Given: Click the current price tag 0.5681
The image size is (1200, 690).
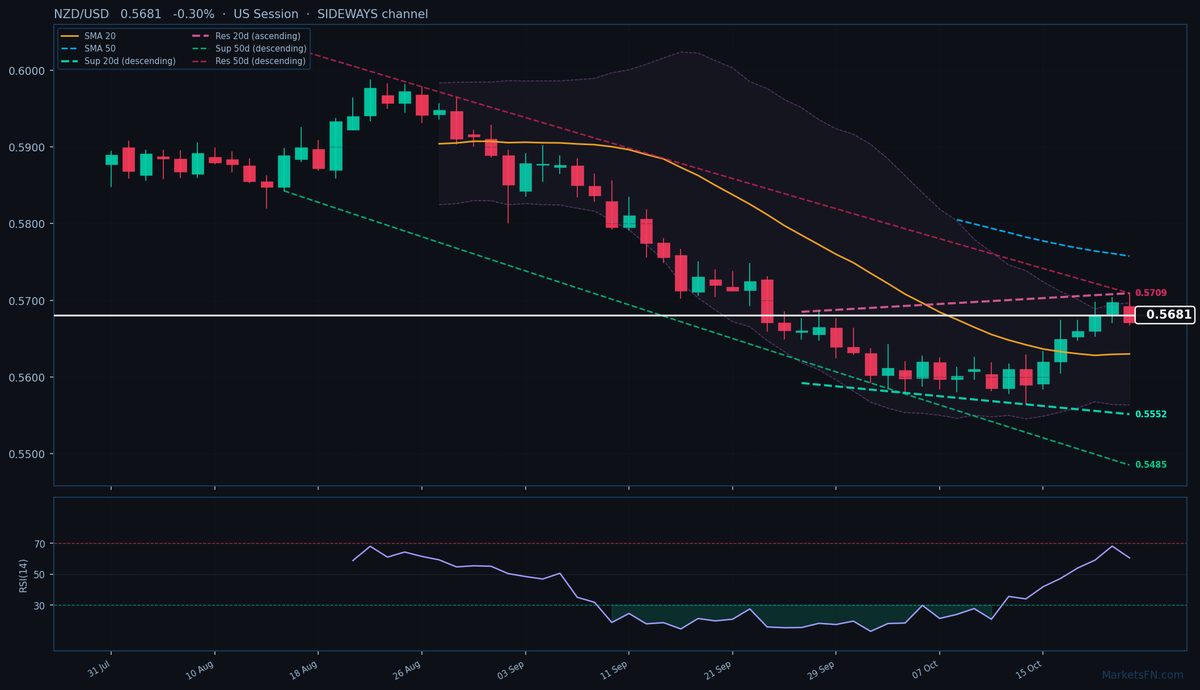Looking at the screenshot, I should pyautogui.click(x=1167, y=315).
